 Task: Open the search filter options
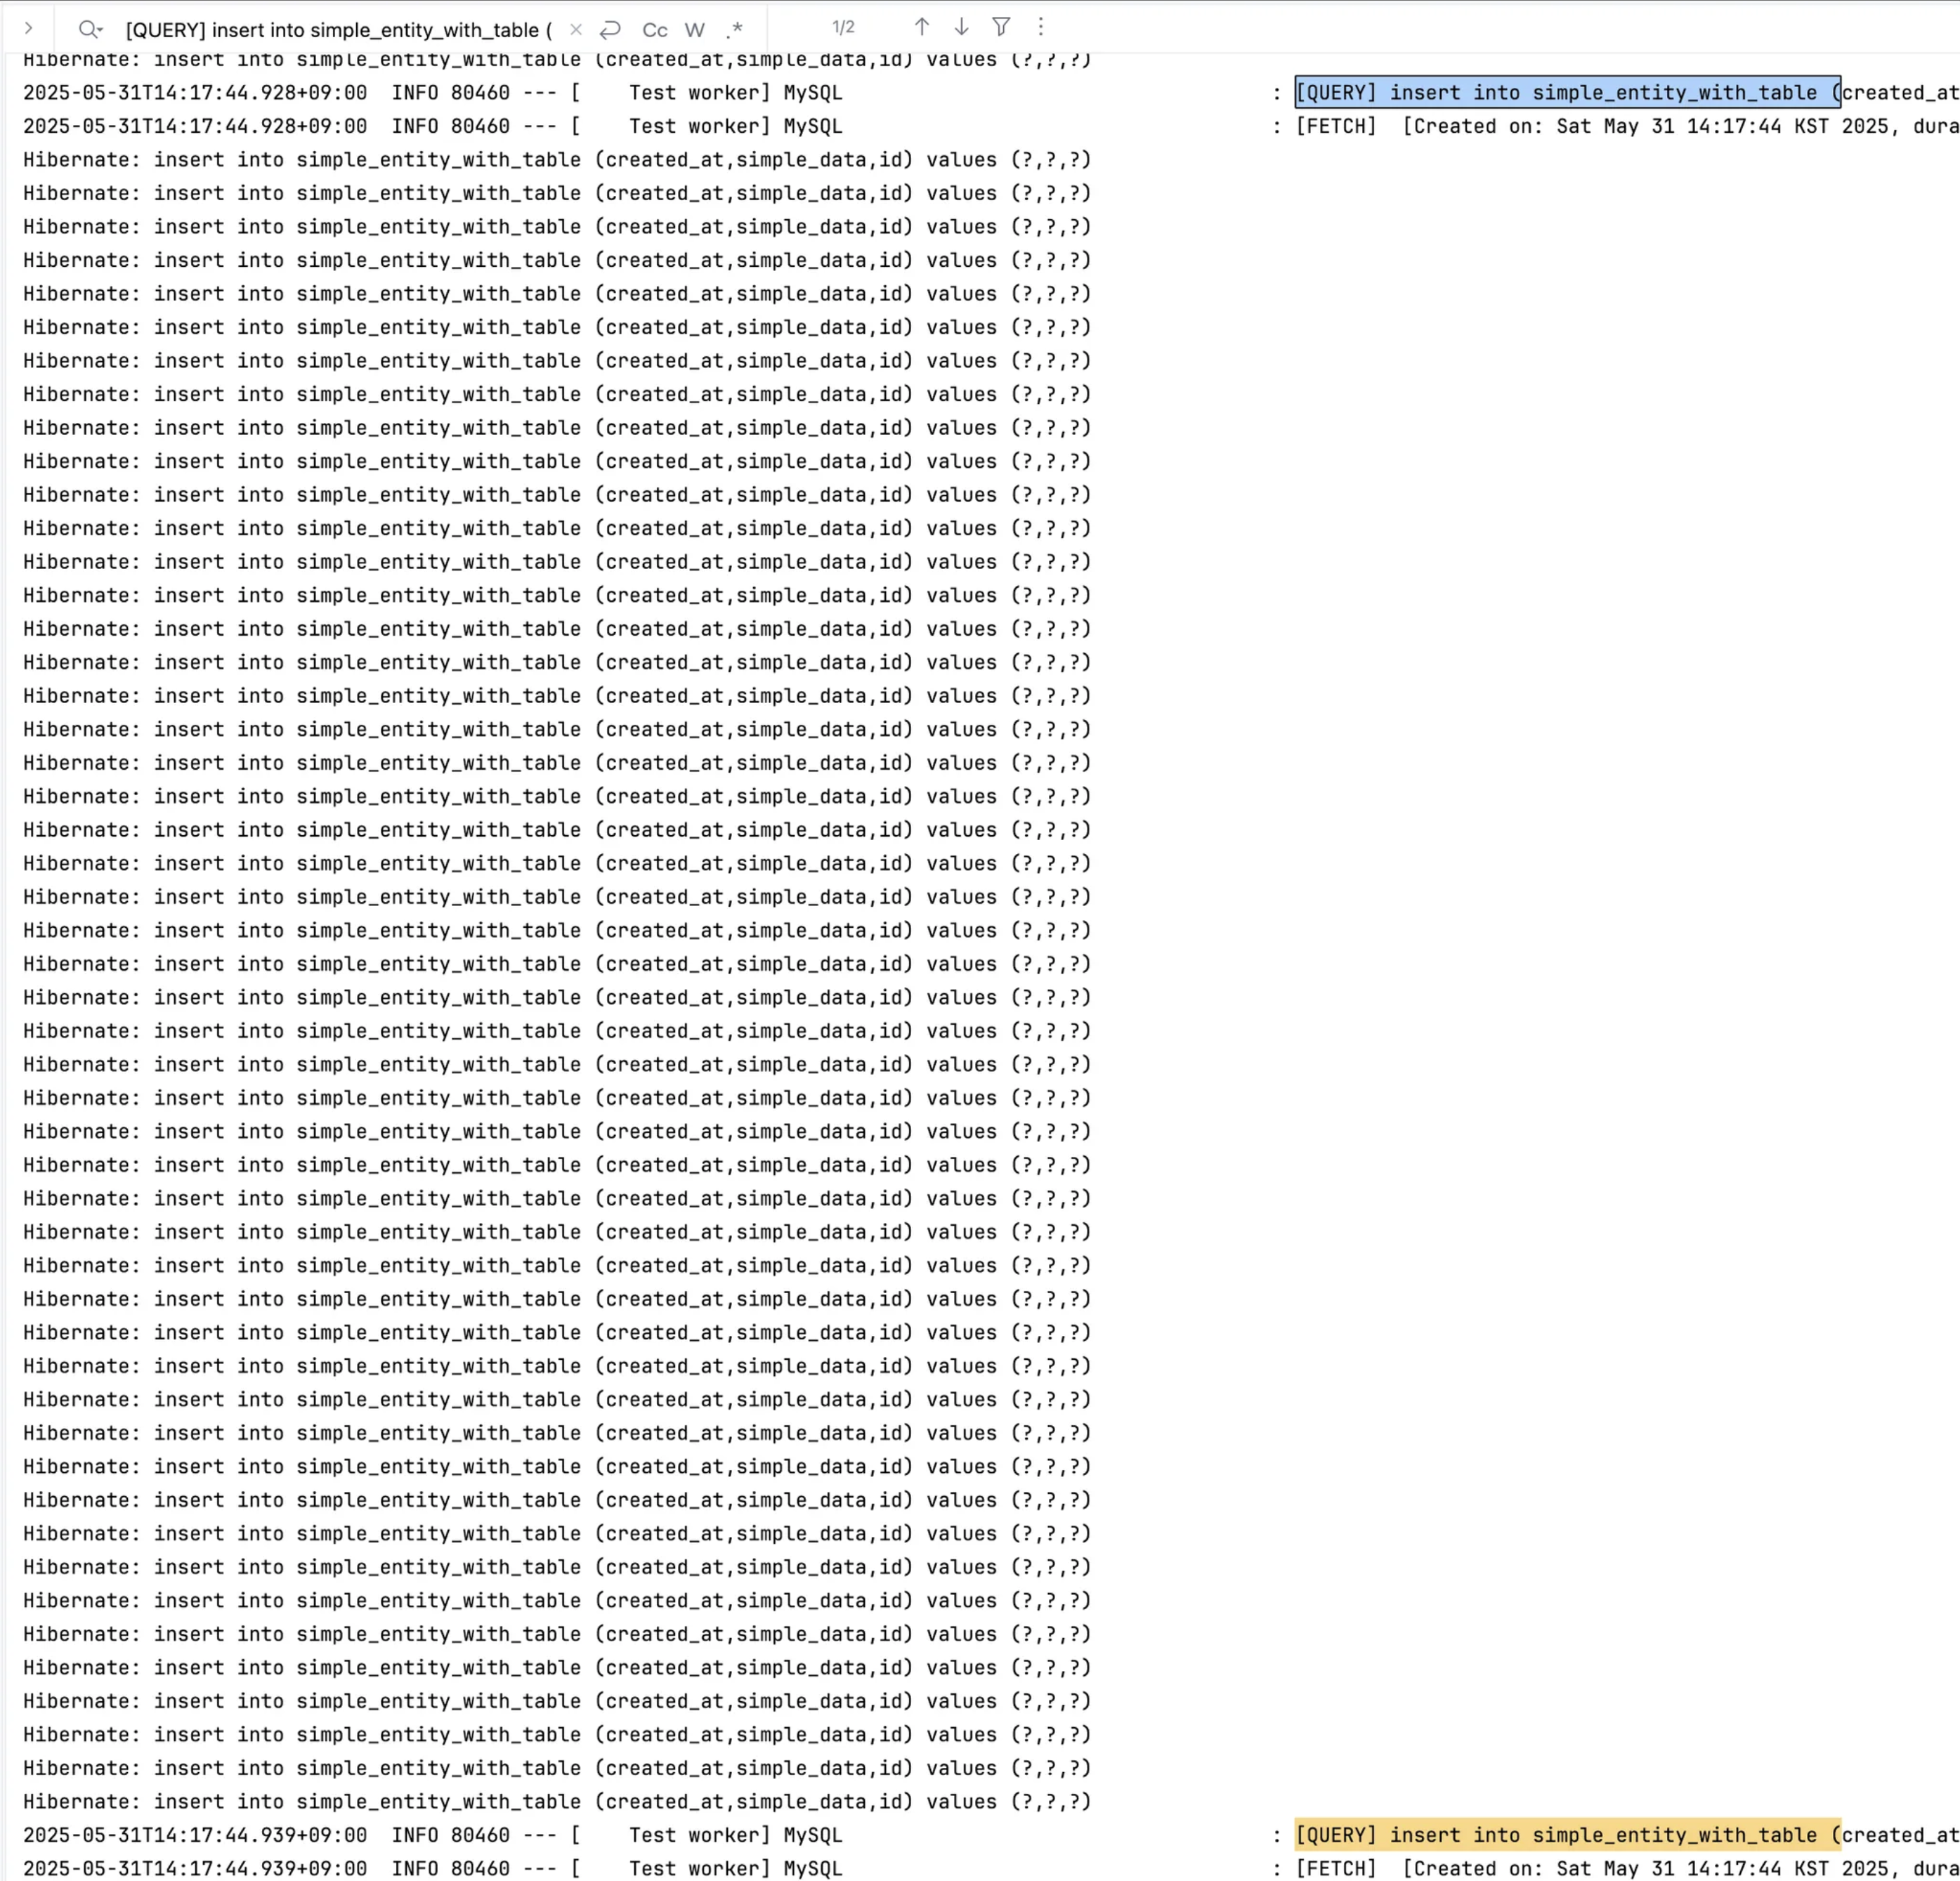tap(1001, 27)
